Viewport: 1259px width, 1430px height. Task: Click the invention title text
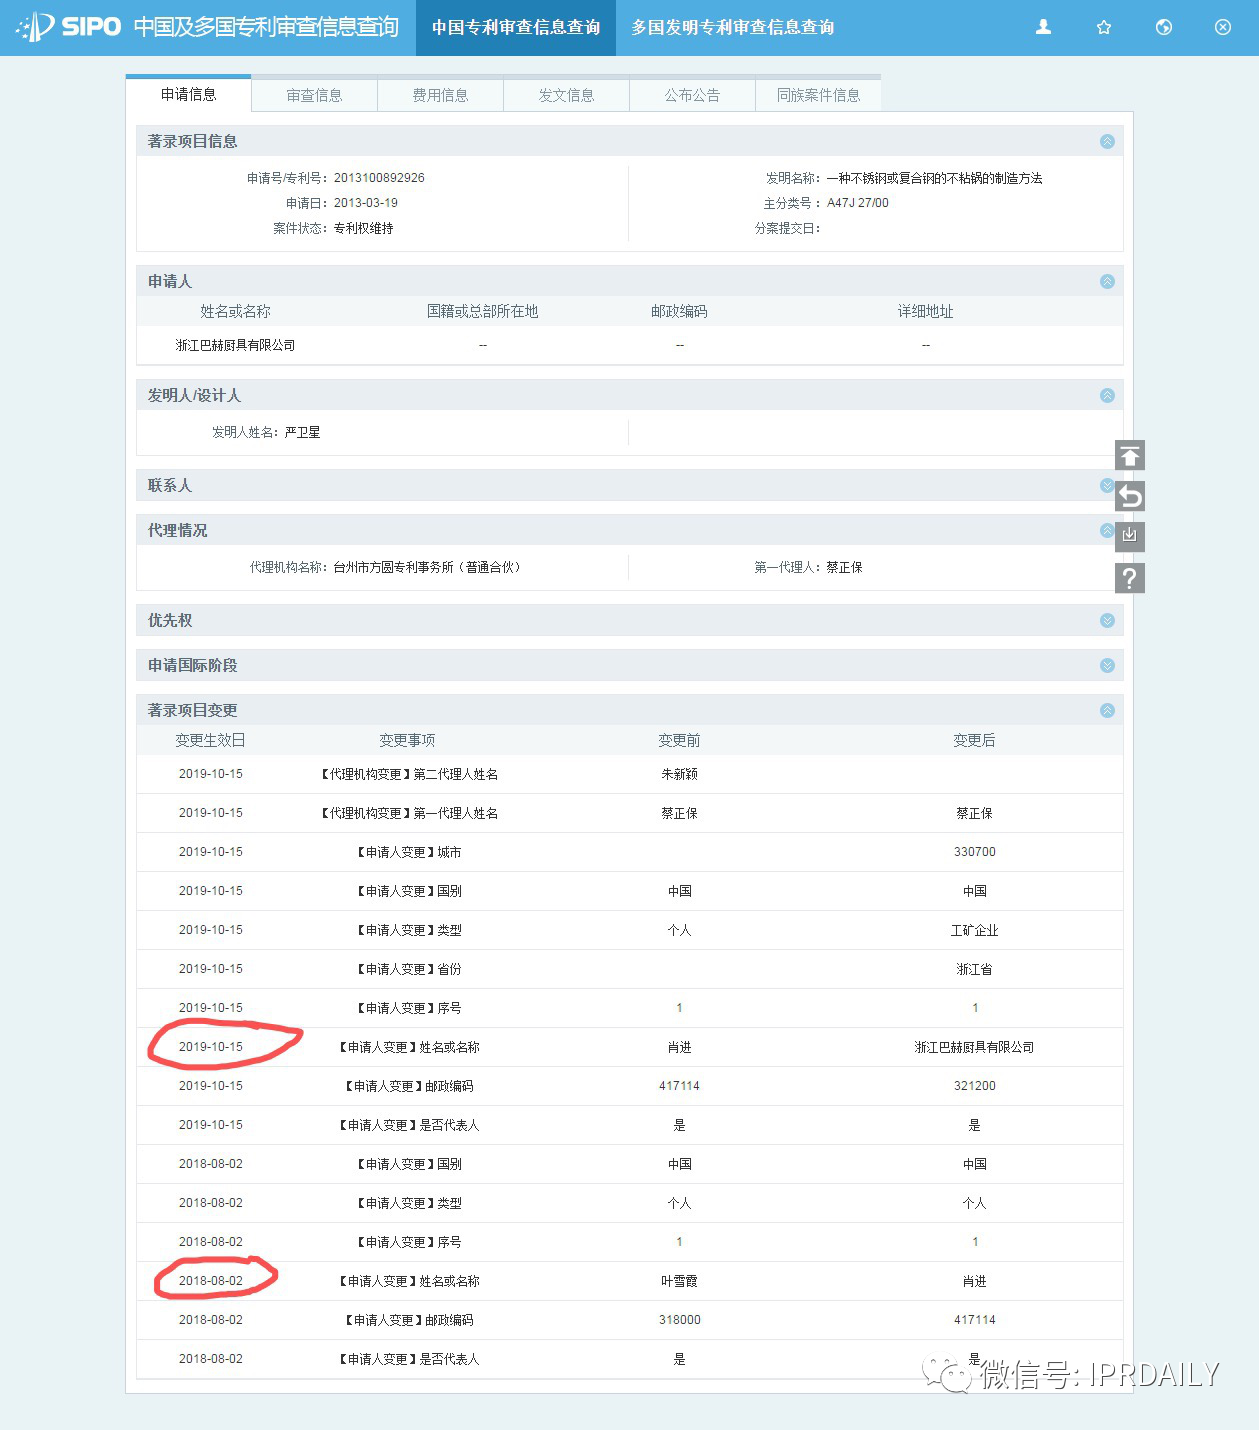[x=934, y=178]
